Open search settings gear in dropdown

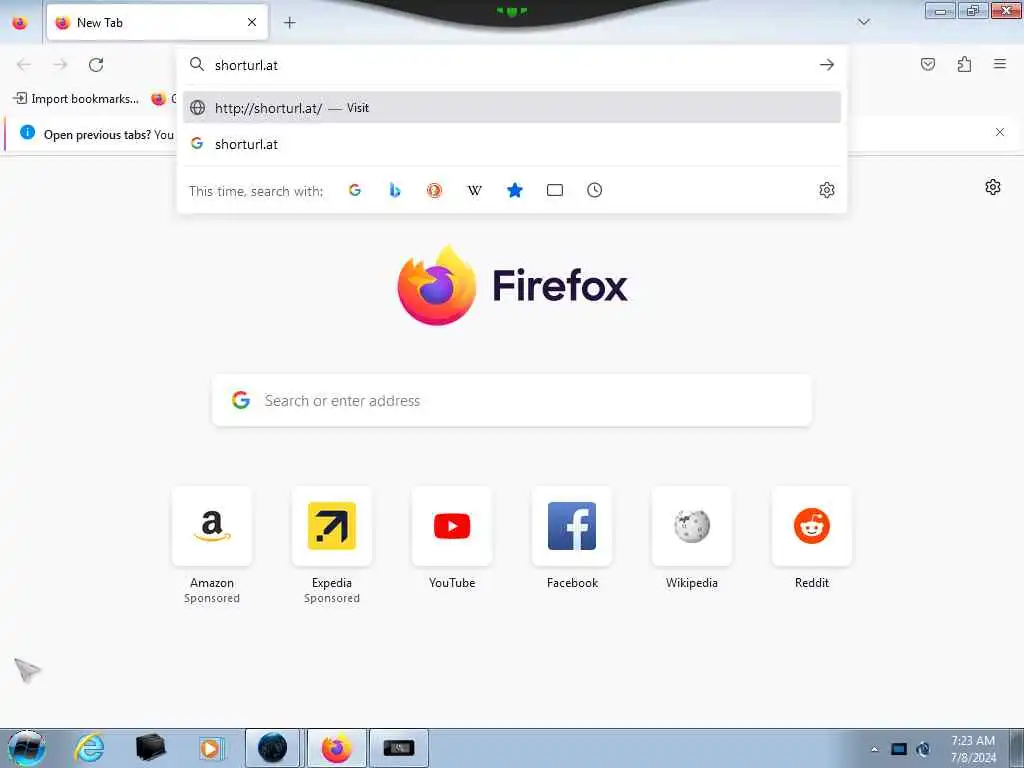(x=827, y=190)
